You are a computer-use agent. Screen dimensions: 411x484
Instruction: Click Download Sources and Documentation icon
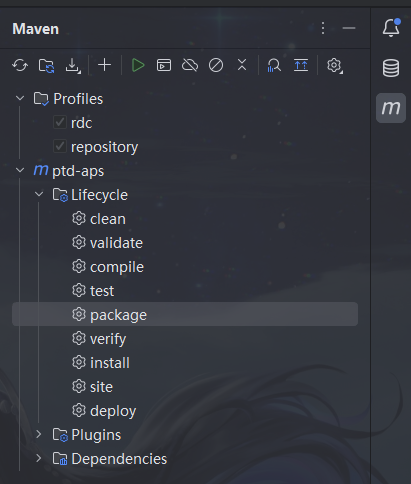[72, 65]
